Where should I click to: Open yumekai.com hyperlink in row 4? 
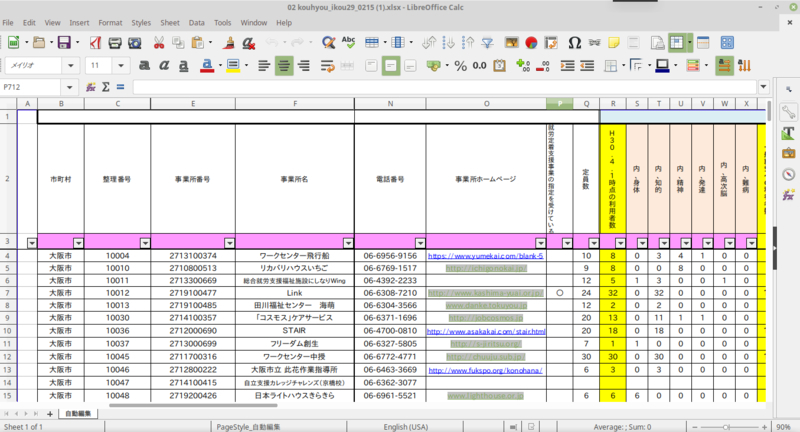485,256
